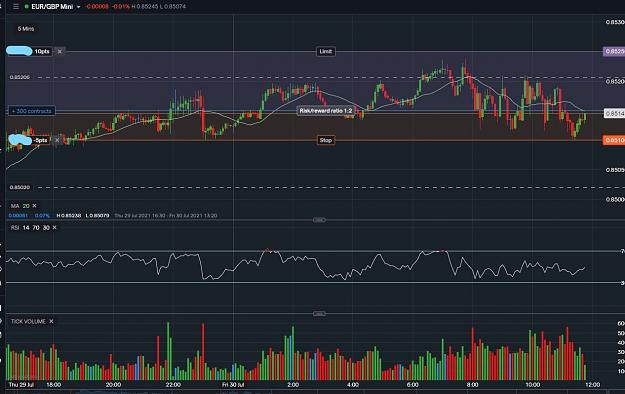Select the current price tag 0.8514
625x394 pixels.
pos(614,114)
